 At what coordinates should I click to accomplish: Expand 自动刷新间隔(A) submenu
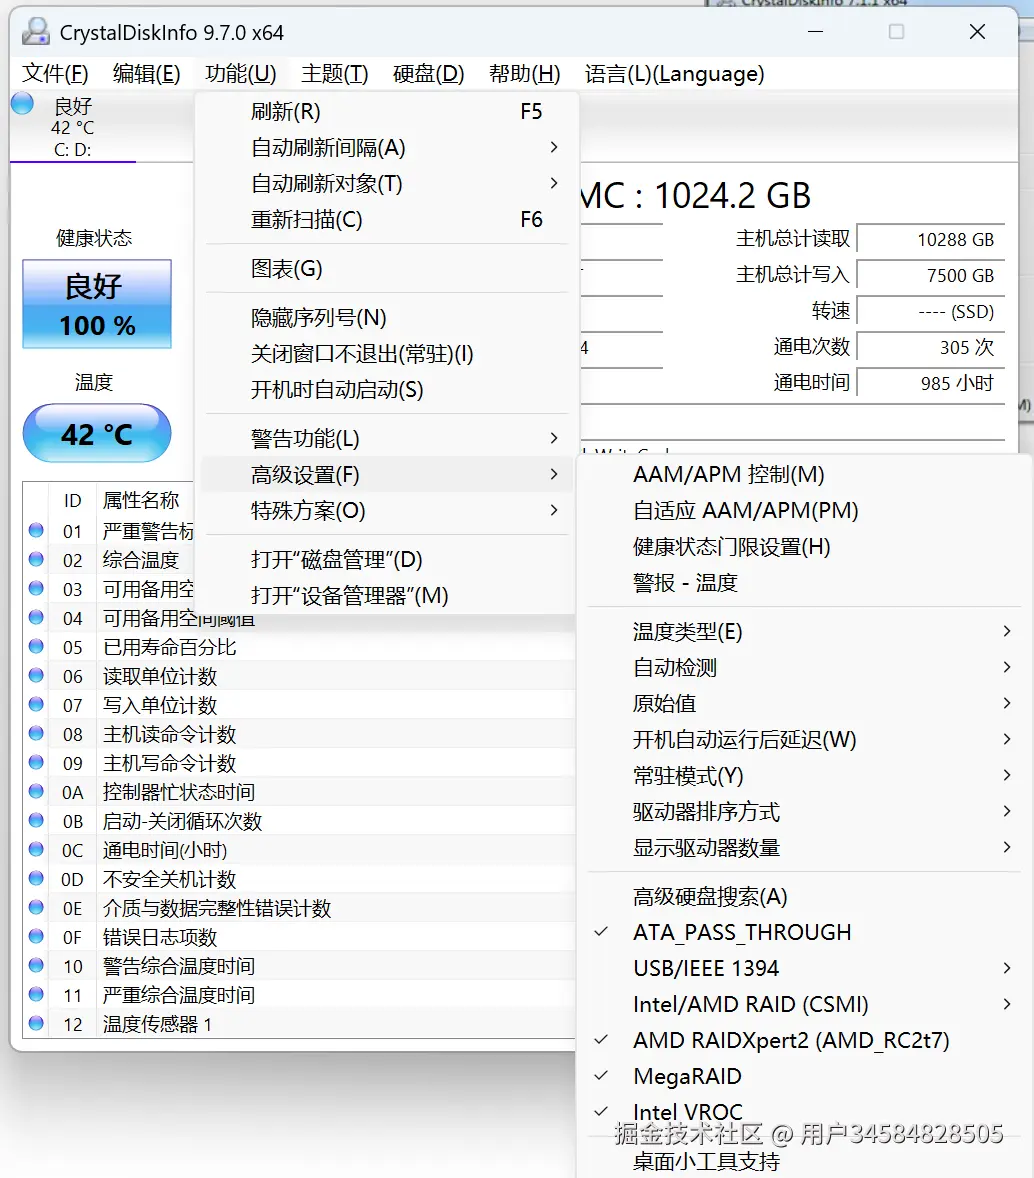pos(386,147)
